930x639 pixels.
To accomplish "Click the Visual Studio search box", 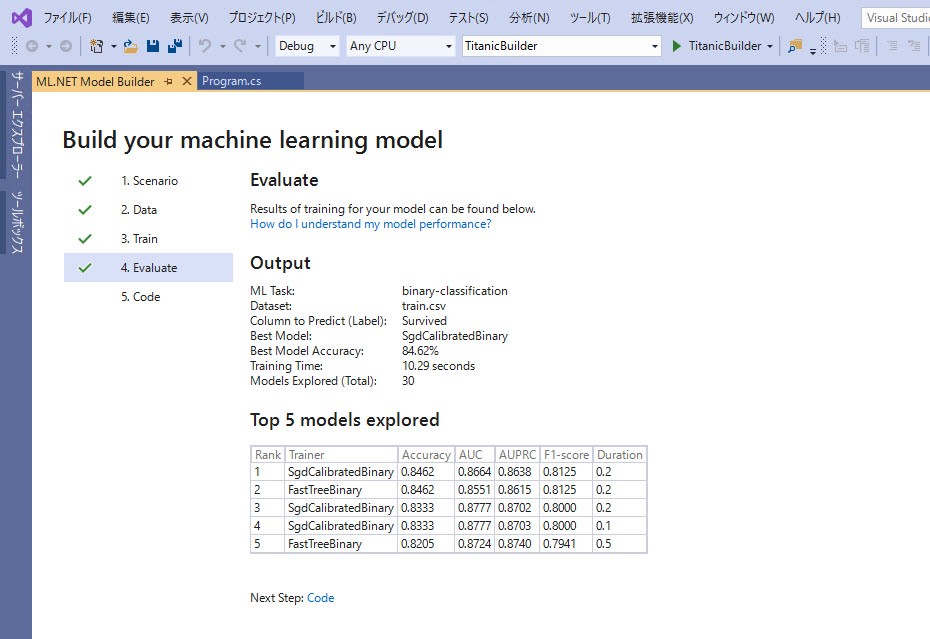I will 896,18.
